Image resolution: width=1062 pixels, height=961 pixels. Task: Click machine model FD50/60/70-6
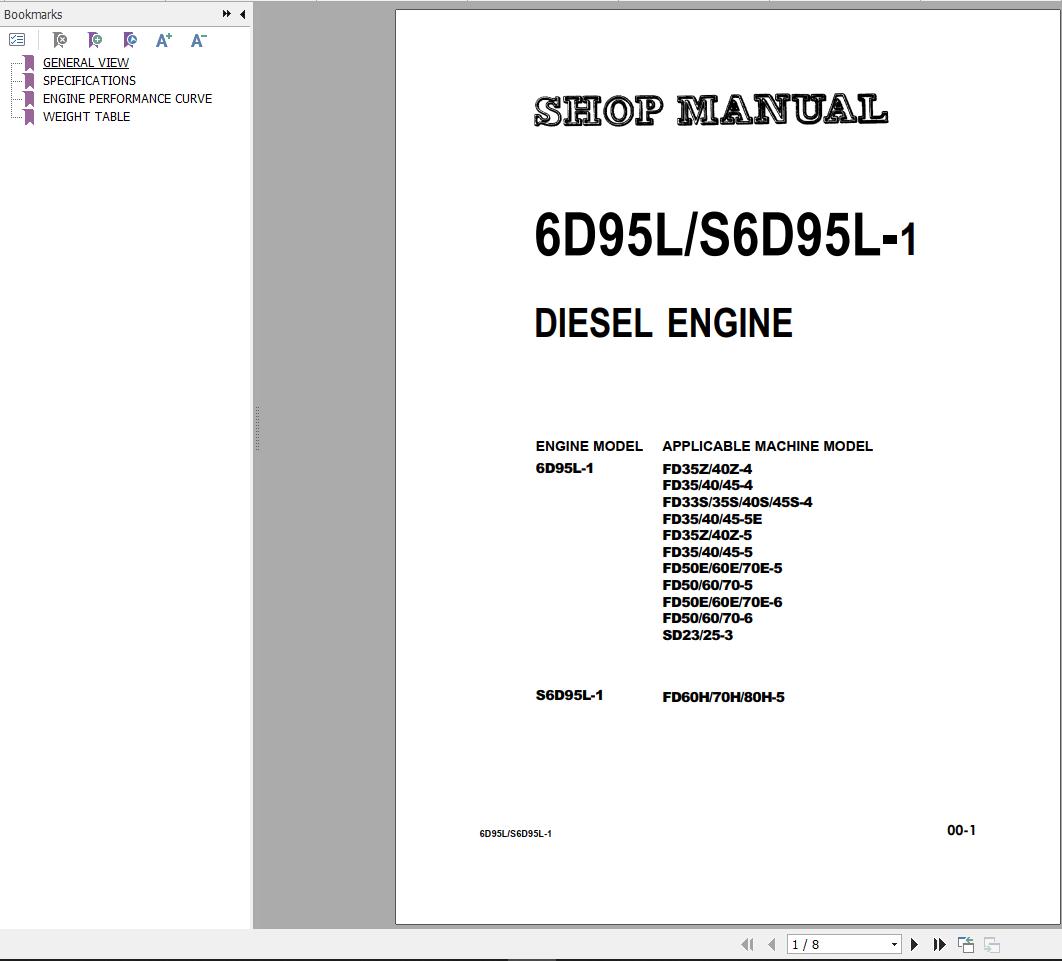click(707, 618)
